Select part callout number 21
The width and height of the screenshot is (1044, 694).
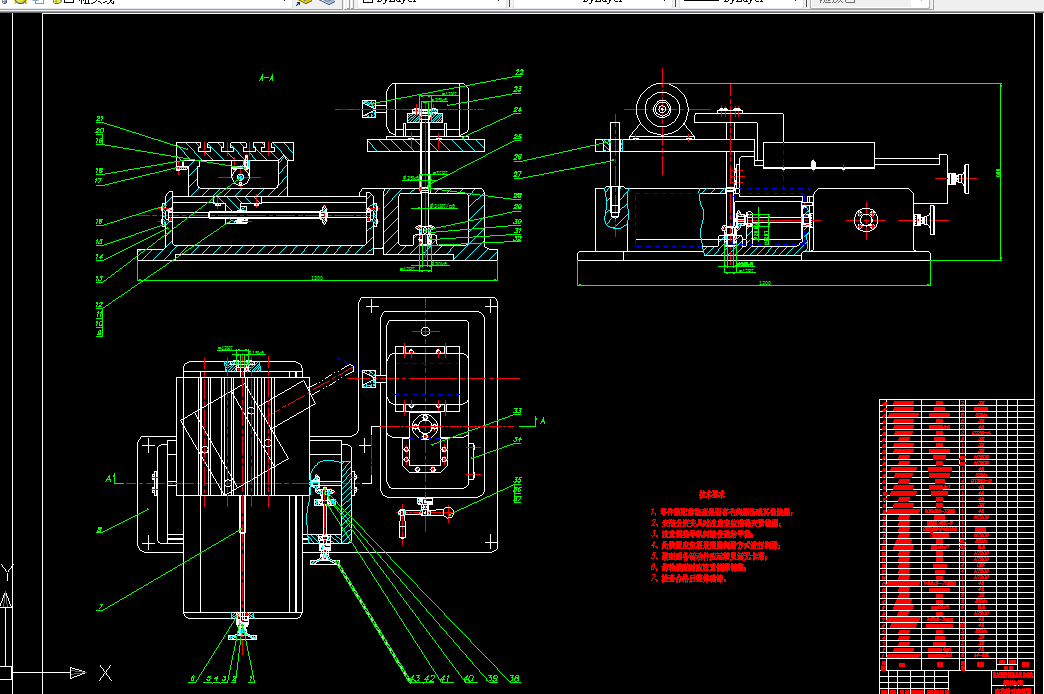(x=99, y=119)
